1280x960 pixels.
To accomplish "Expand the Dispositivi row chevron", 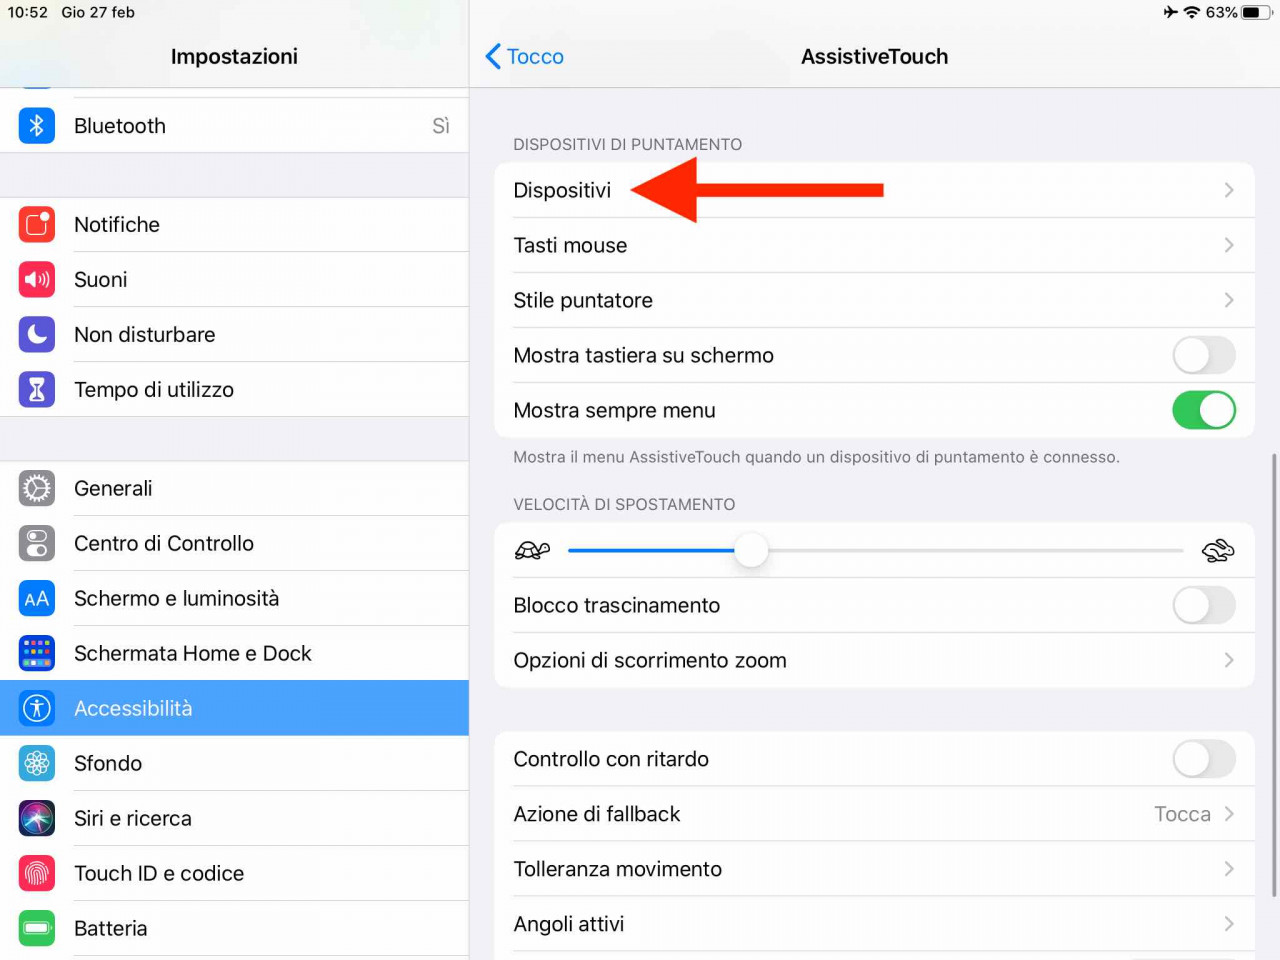I will pyautogui.click(x=1229, y=190).
